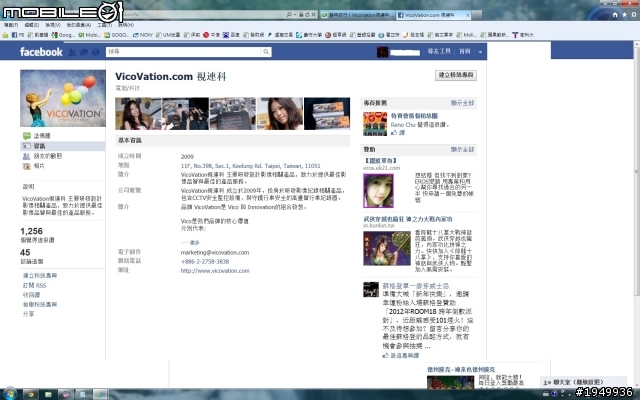Open GOGO... bookmark in favorites bar
The height and width of the screenshot is (400, 640).
[117, 35]
